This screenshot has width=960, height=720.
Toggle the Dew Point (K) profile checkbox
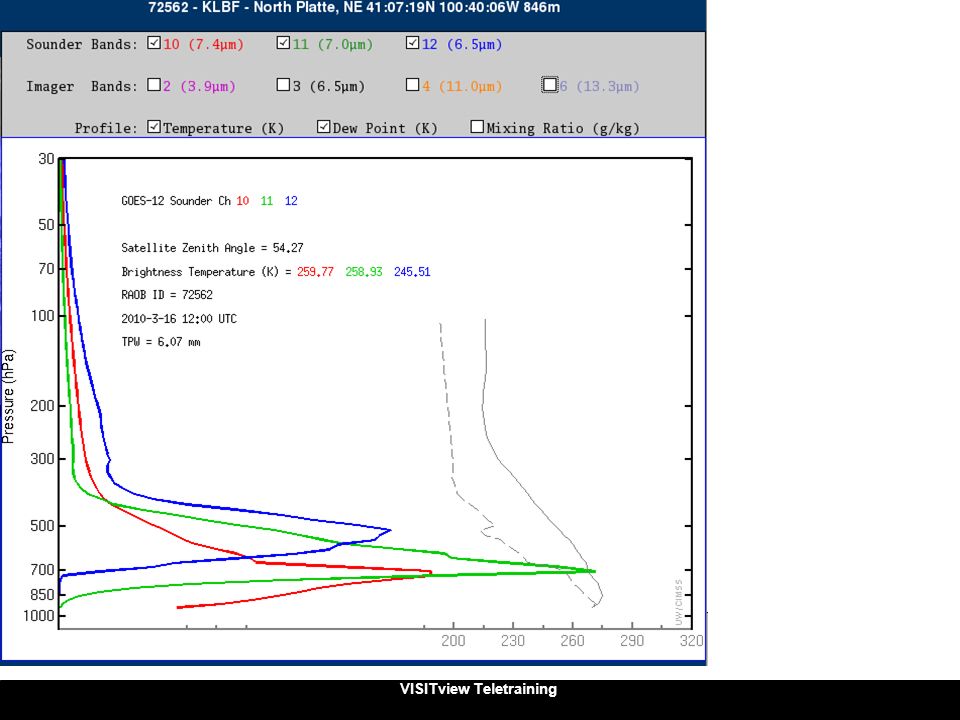click(x=324, y=127)
